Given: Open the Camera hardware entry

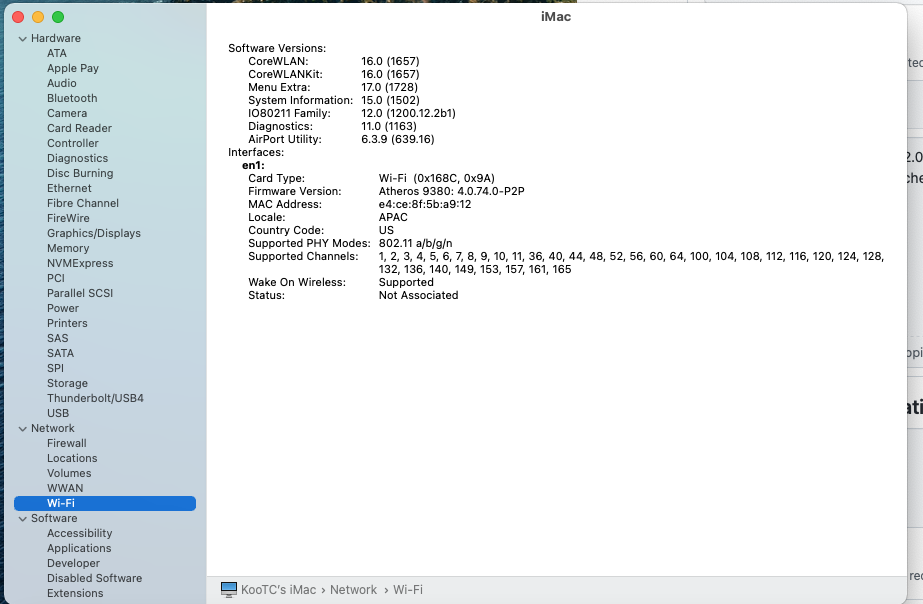Looking at the screenshot, I should click(x=67, y=113).
